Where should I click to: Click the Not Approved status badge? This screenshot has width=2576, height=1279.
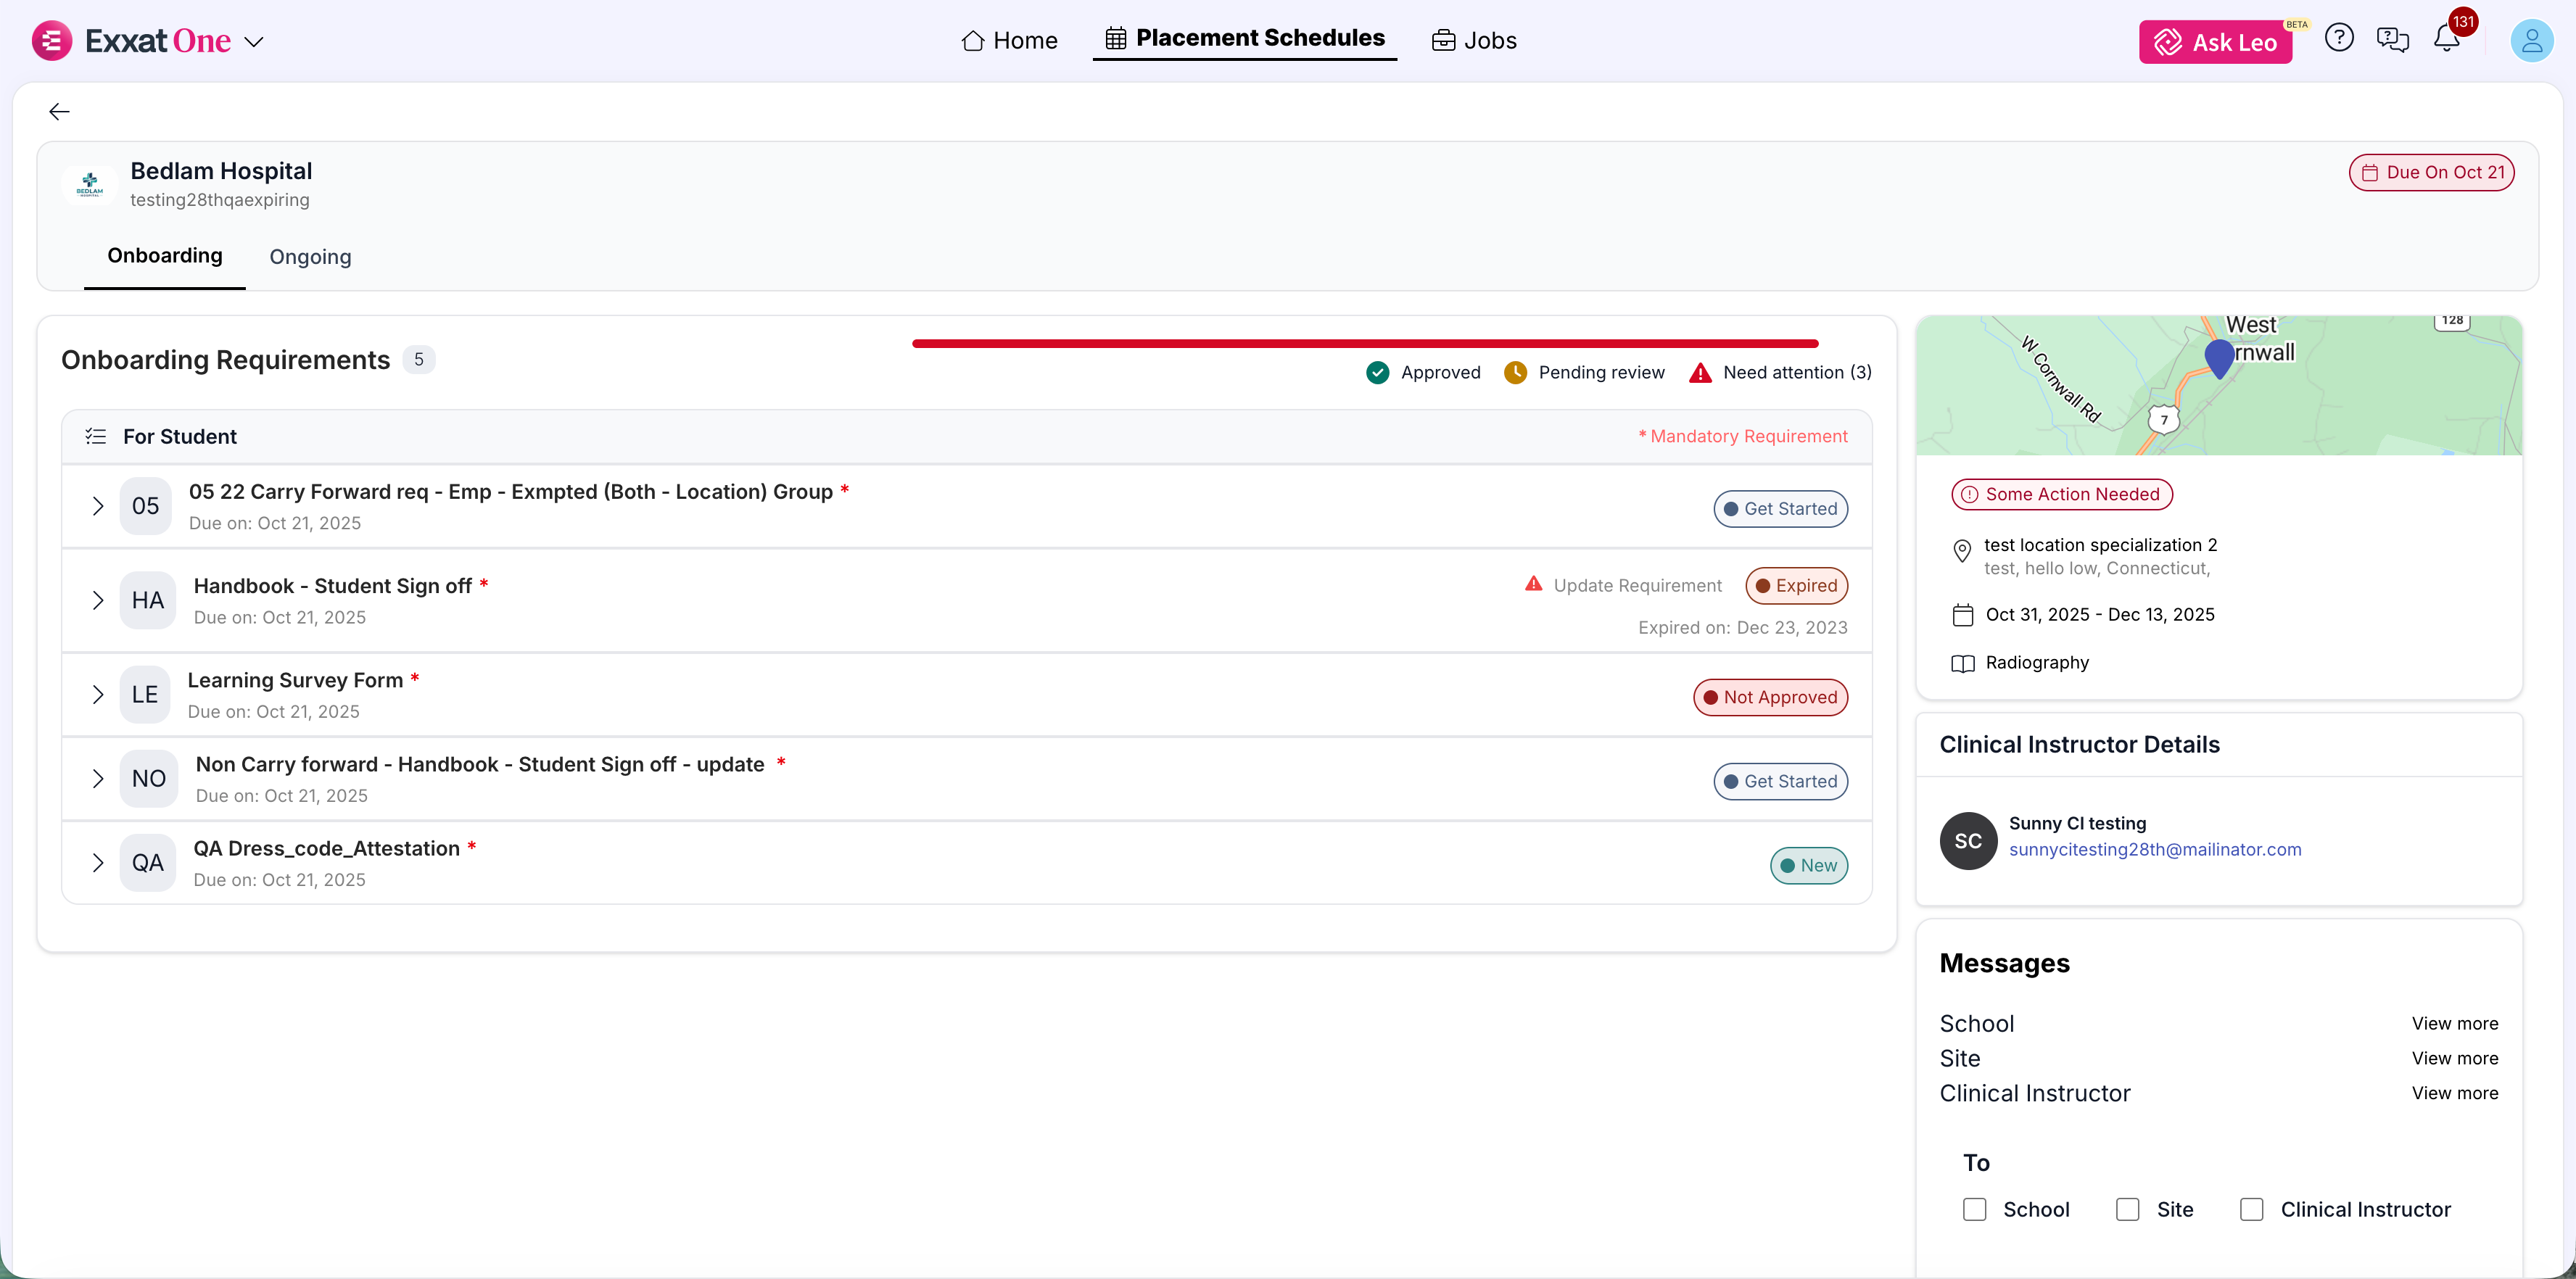pyautogui.click(x=1770, y=697)
